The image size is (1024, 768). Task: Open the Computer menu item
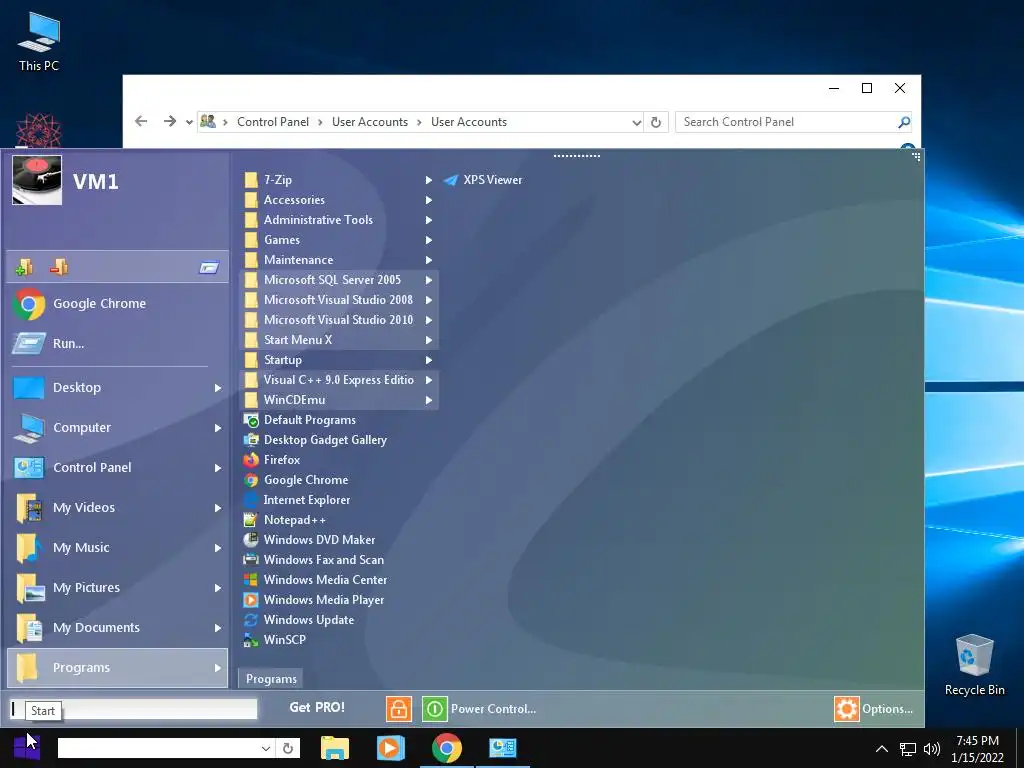[118, 428]
